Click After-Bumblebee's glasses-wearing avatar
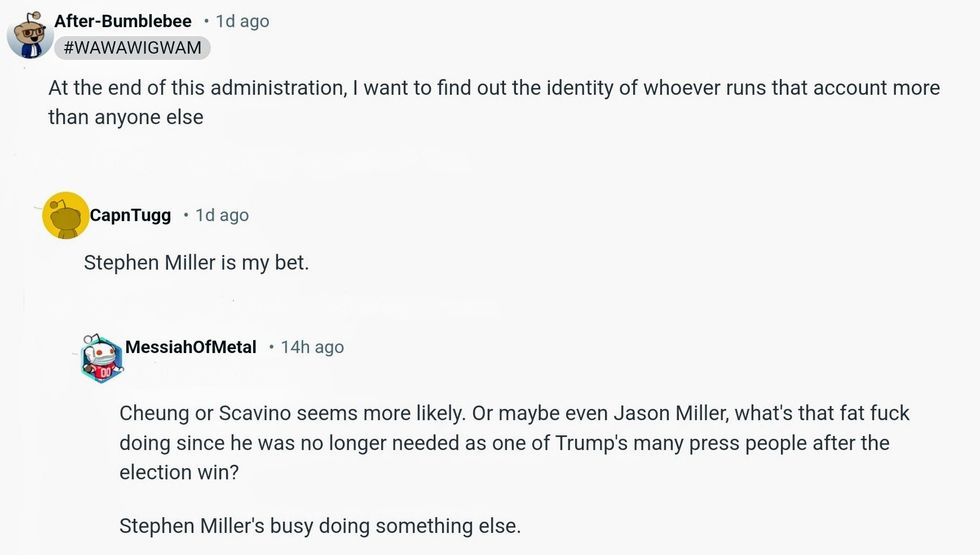This screenshot has height=555, width=980. 29,34
